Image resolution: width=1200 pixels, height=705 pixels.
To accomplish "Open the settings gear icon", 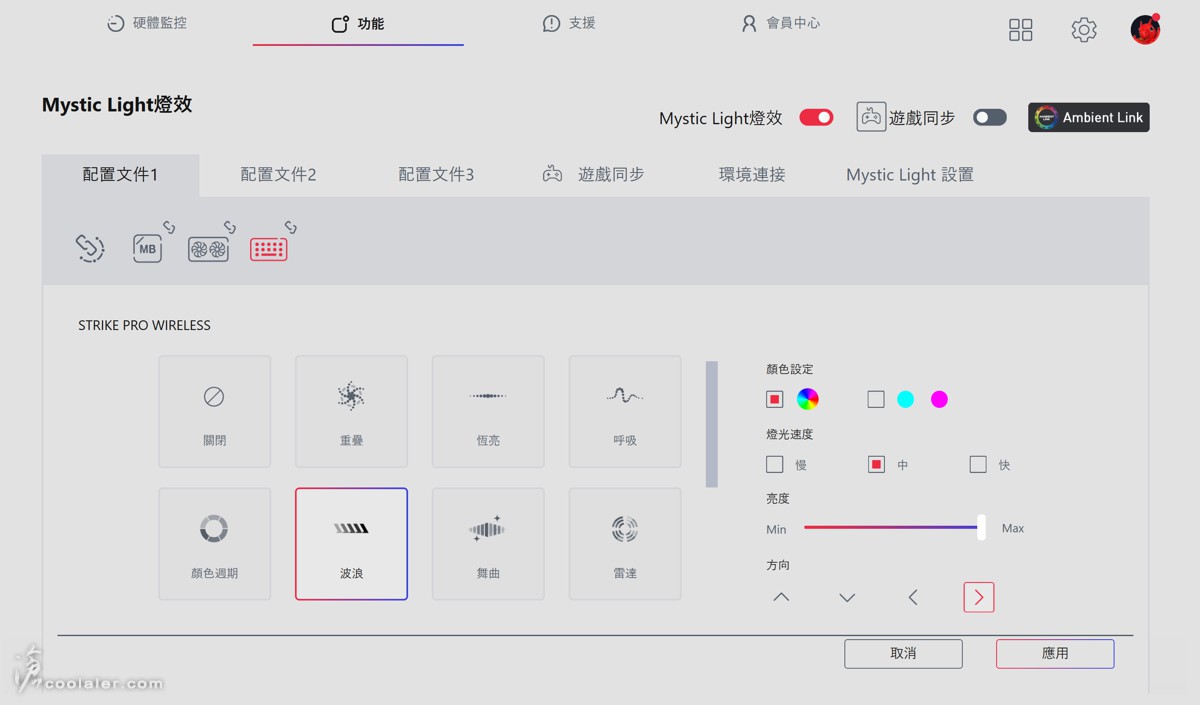I will [1084, 30].
